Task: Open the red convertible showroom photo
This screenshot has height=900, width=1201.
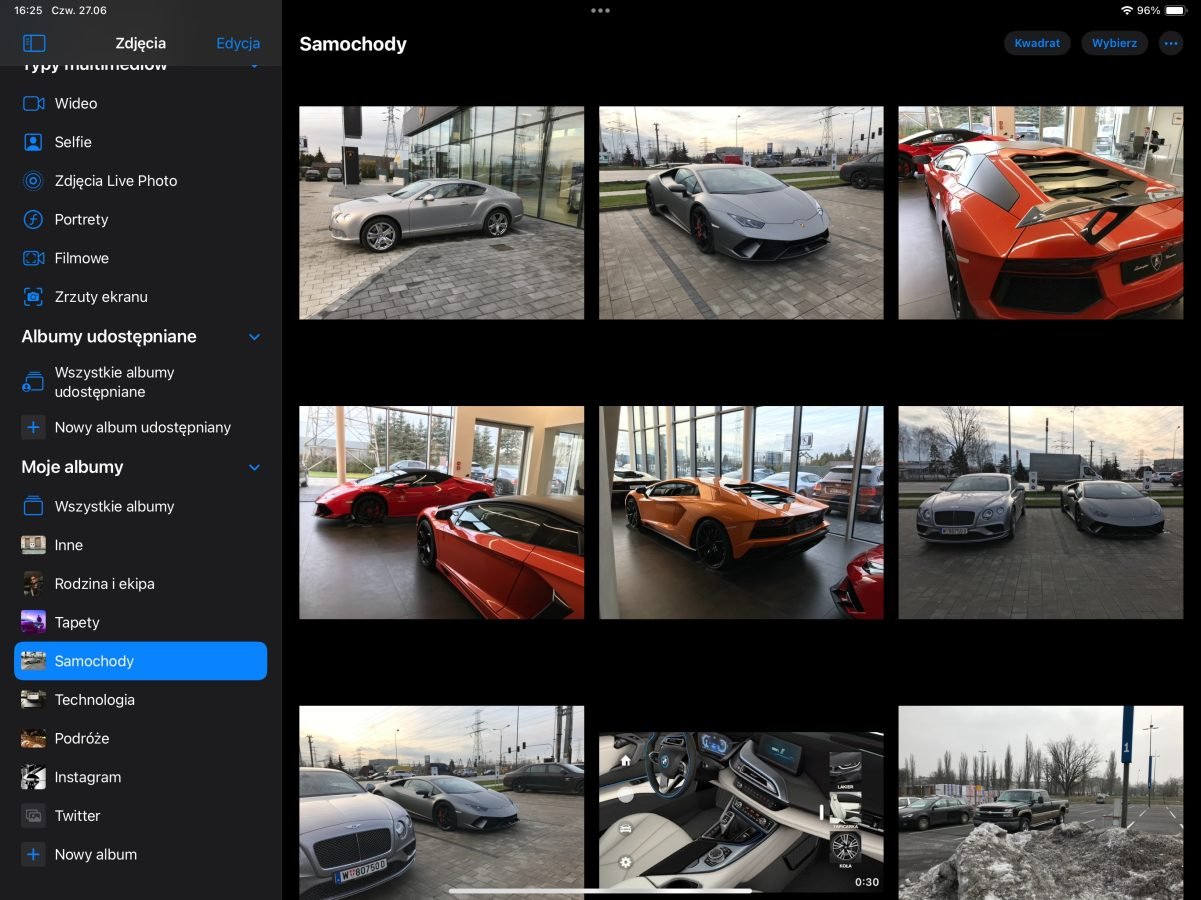Action: coord(441,513)
